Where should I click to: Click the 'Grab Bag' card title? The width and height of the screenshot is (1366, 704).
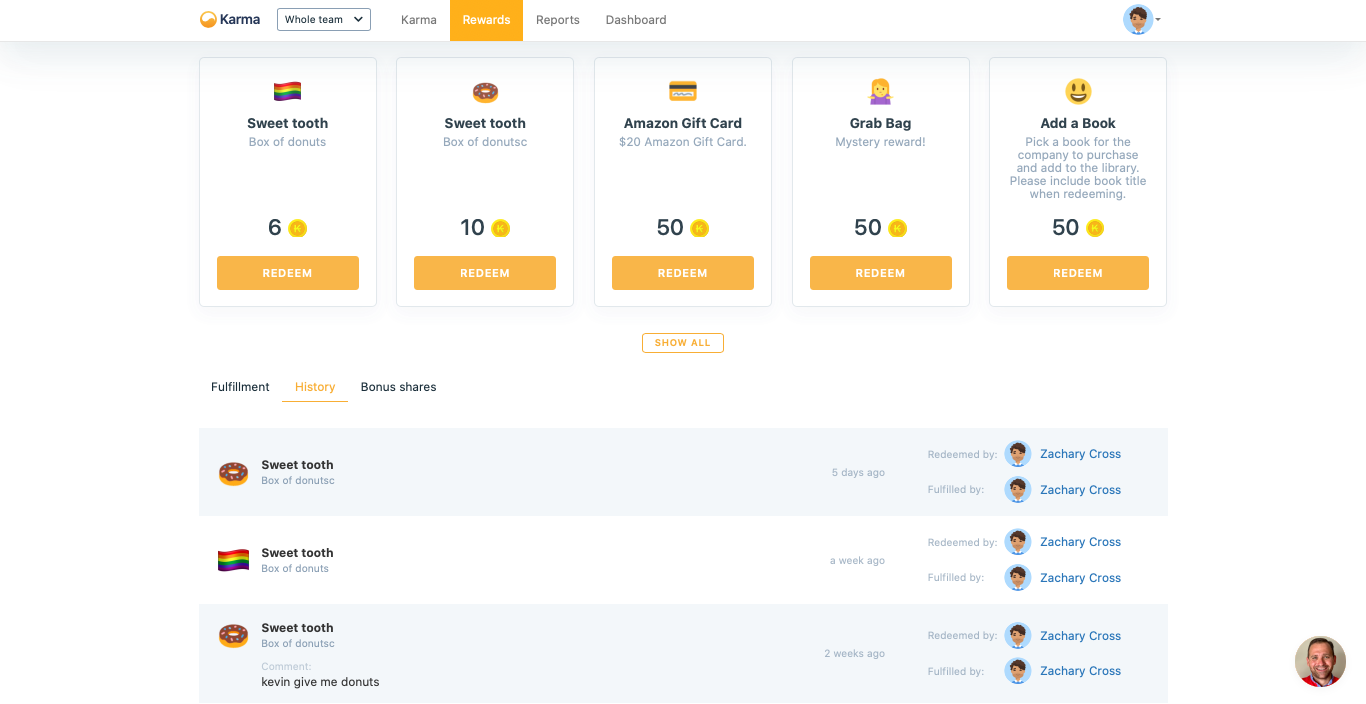point(880,124)
